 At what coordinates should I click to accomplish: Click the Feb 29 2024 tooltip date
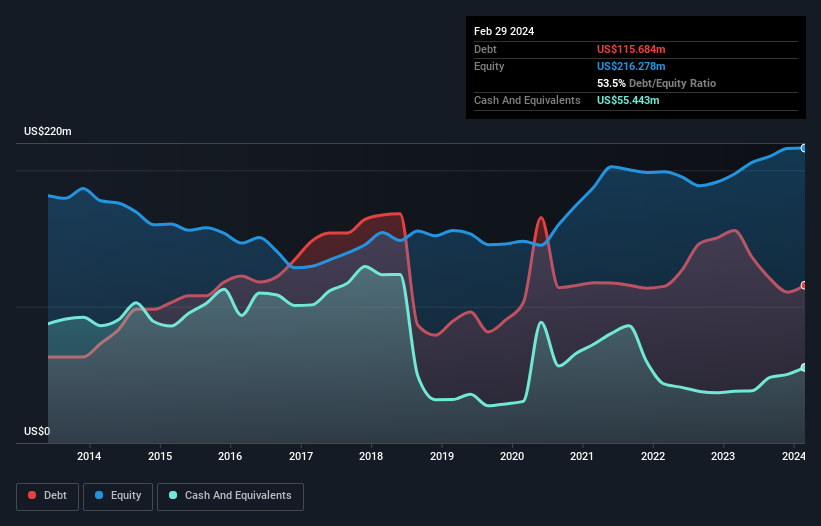click(x=504, y=31)
